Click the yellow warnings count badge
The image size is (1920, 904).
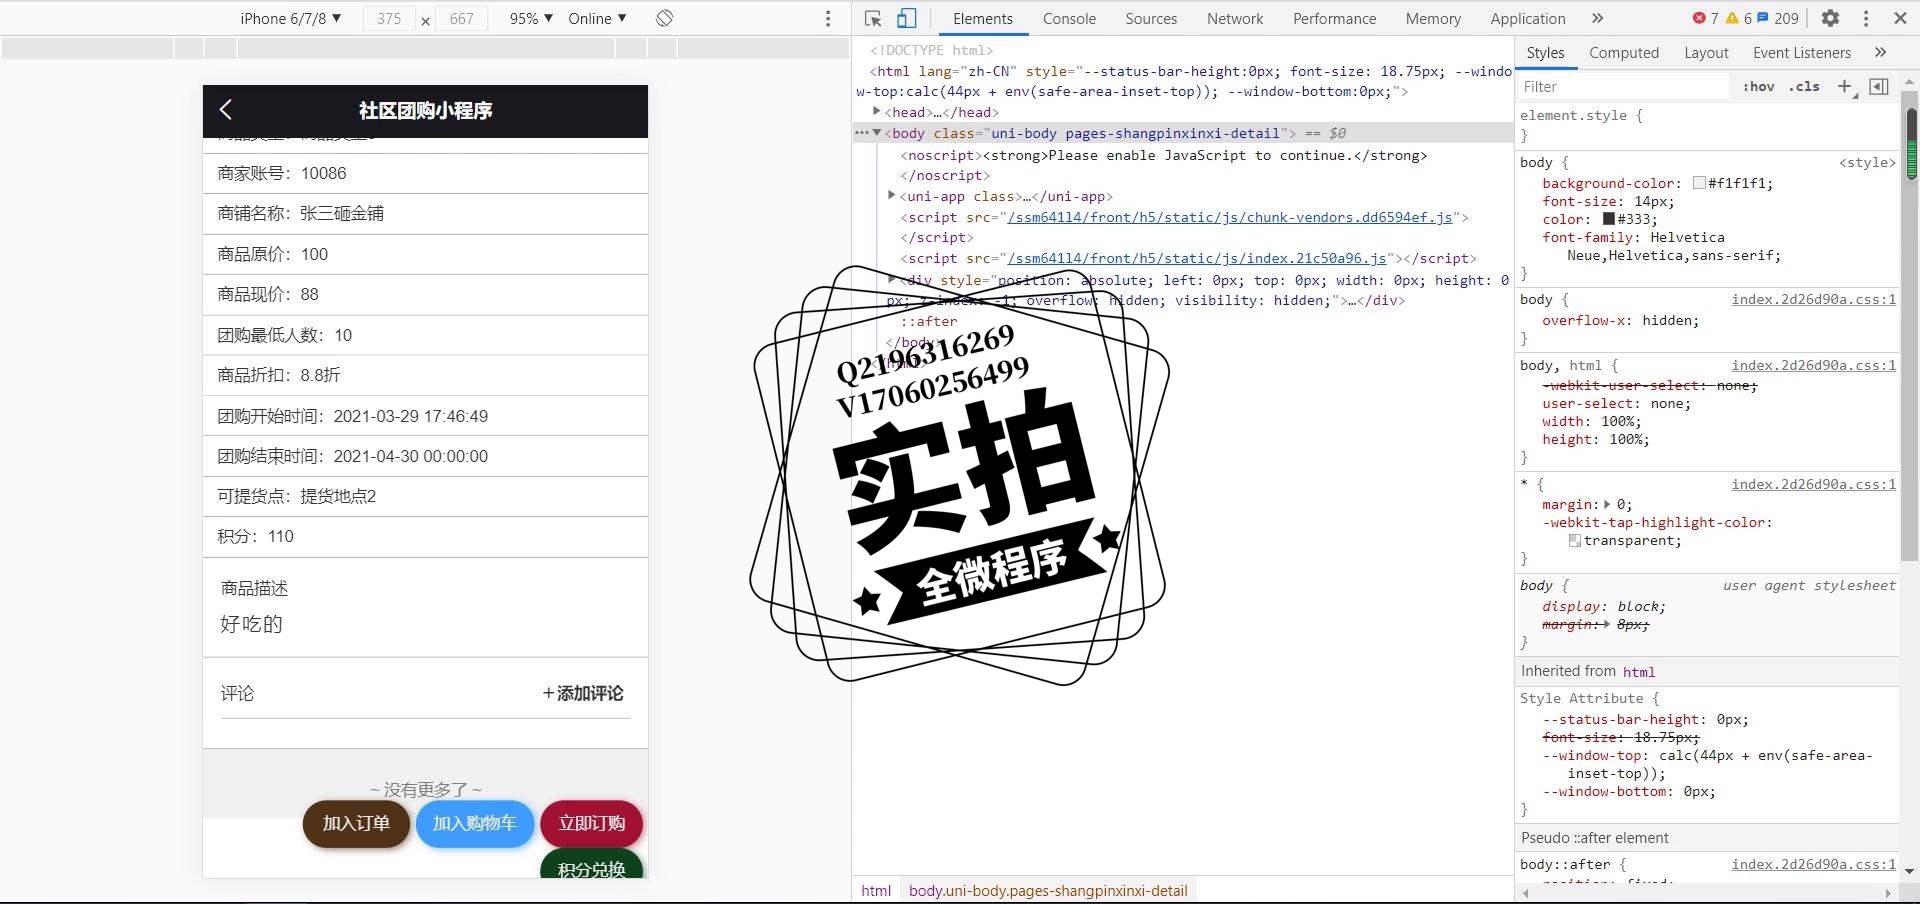click(x=1738, y=18)
